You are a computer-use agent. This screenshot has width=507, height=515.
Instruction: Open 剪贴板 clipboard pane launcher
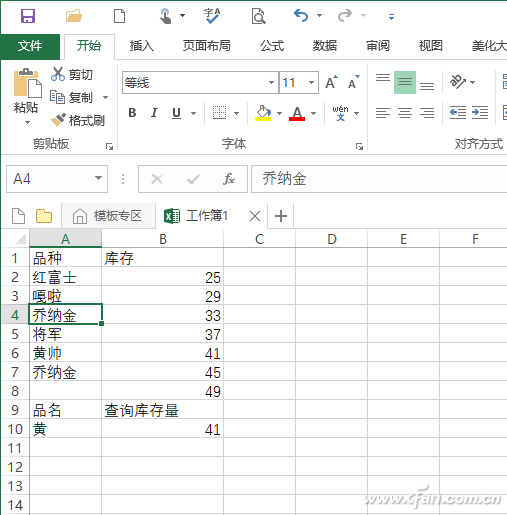tap(109, 146)
